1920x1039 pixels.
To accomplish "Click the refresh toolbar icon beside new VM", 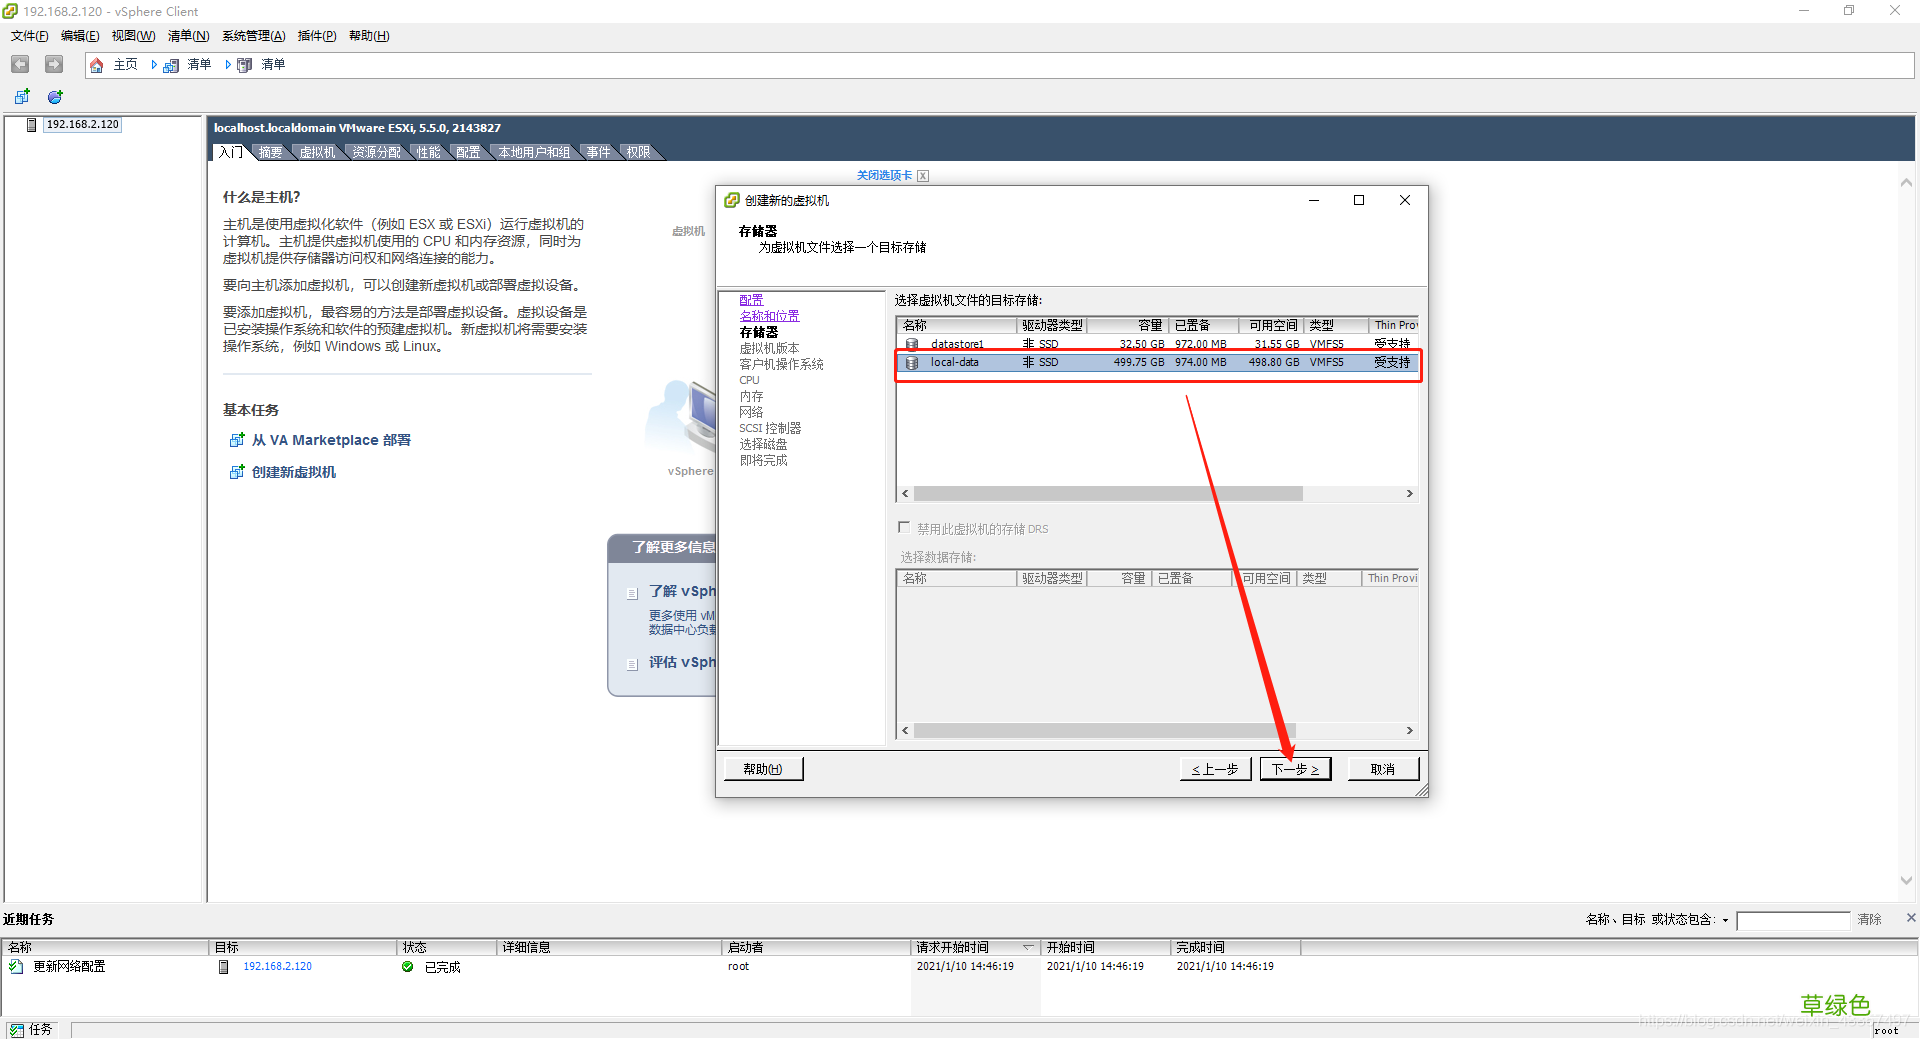I will coord(55,97).
